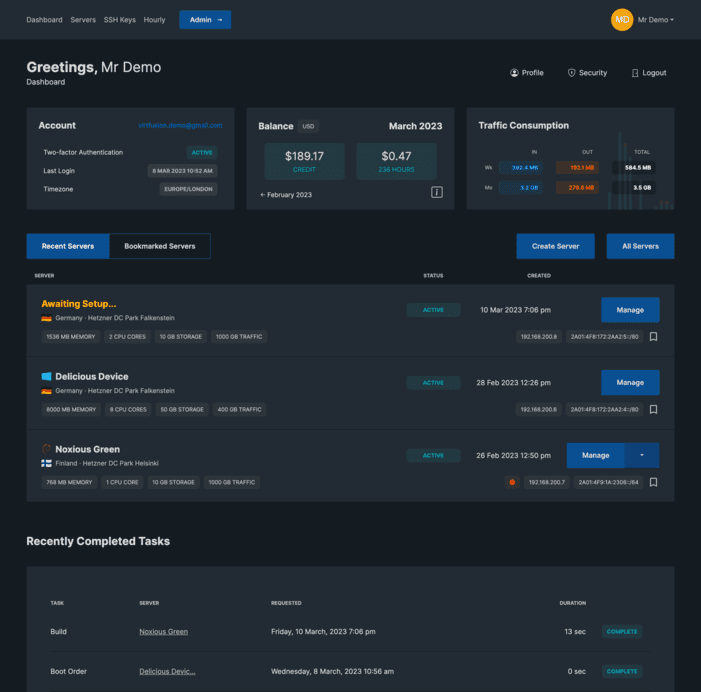Click the 192.168.200.7 IP address badge

(547, 482)
